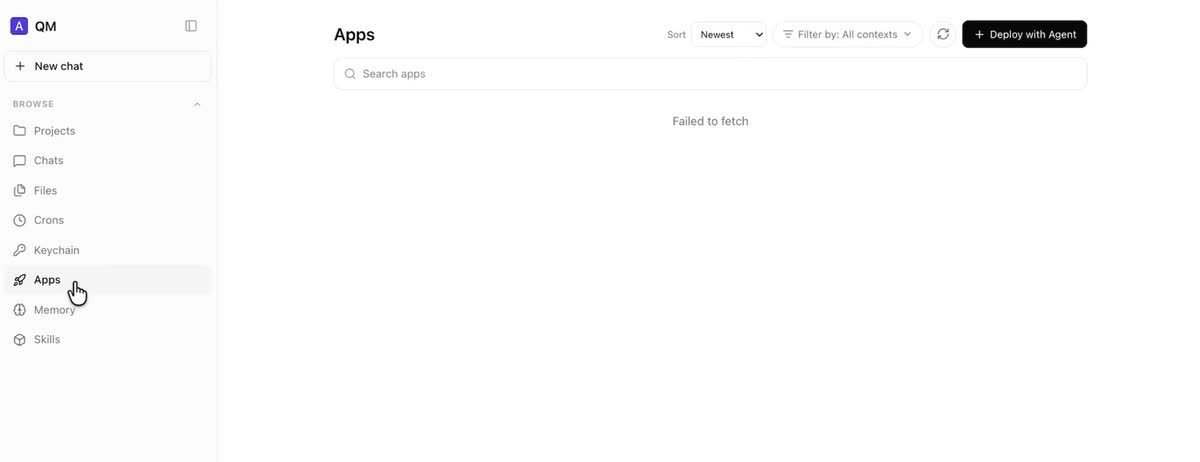Open Keychain in the sidebar

tap(108, 250)
